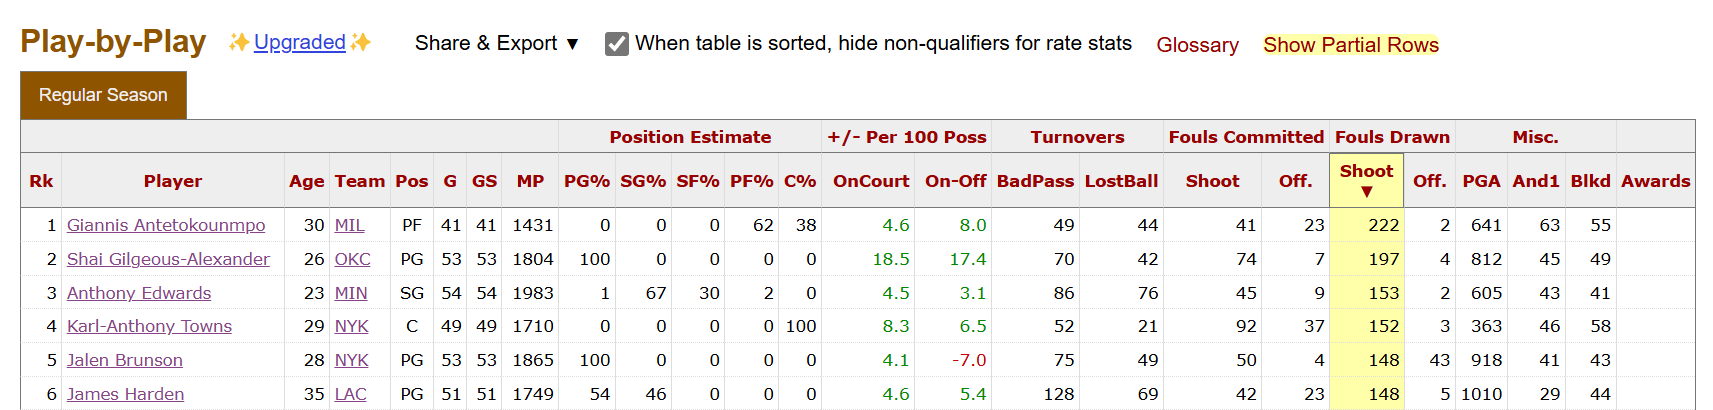Open the LAC team link
This screenshot has width=1713, height=410.
[350, 394]
